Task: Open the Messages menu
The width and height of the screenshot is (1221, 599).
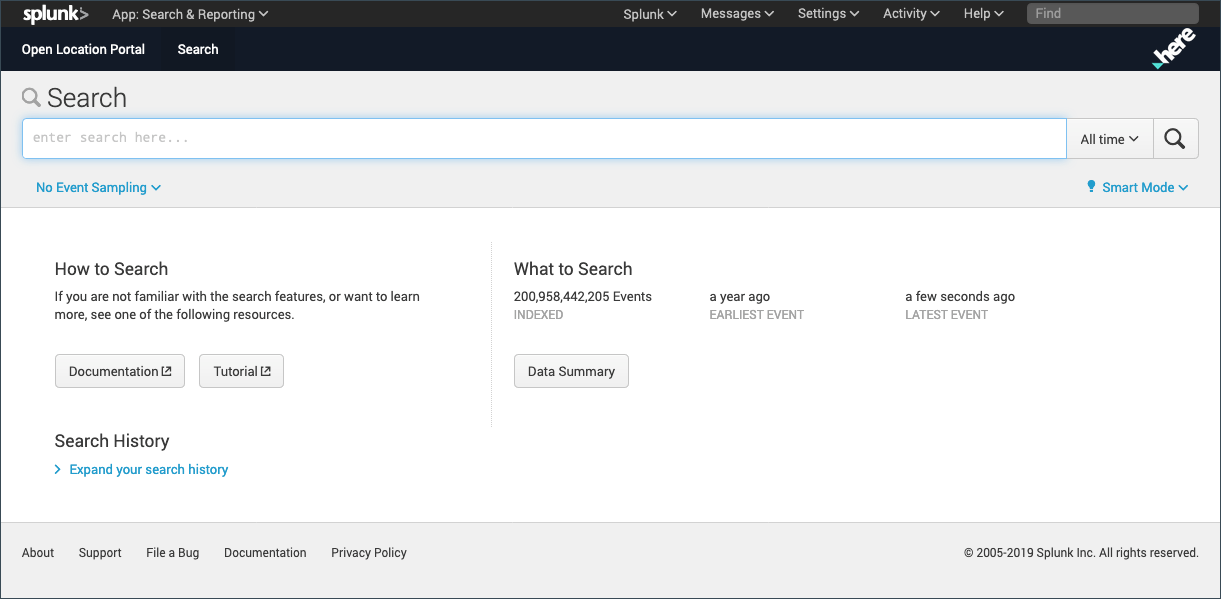Action: point(736,13)
